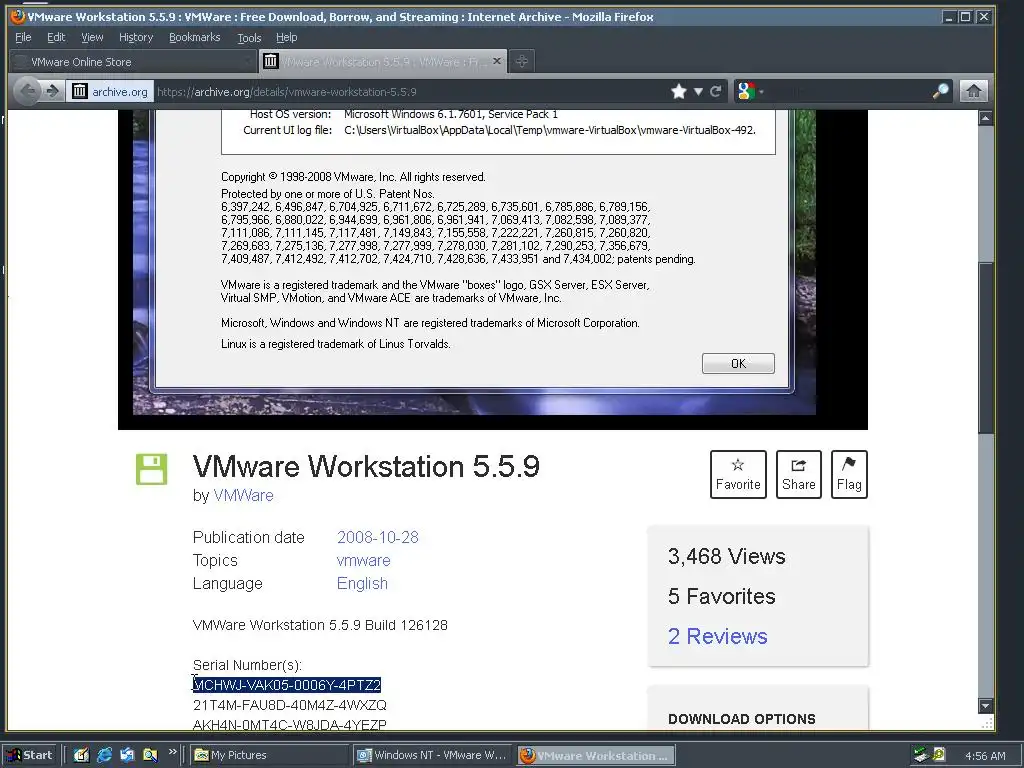Open the View menu

click(92, 37)
